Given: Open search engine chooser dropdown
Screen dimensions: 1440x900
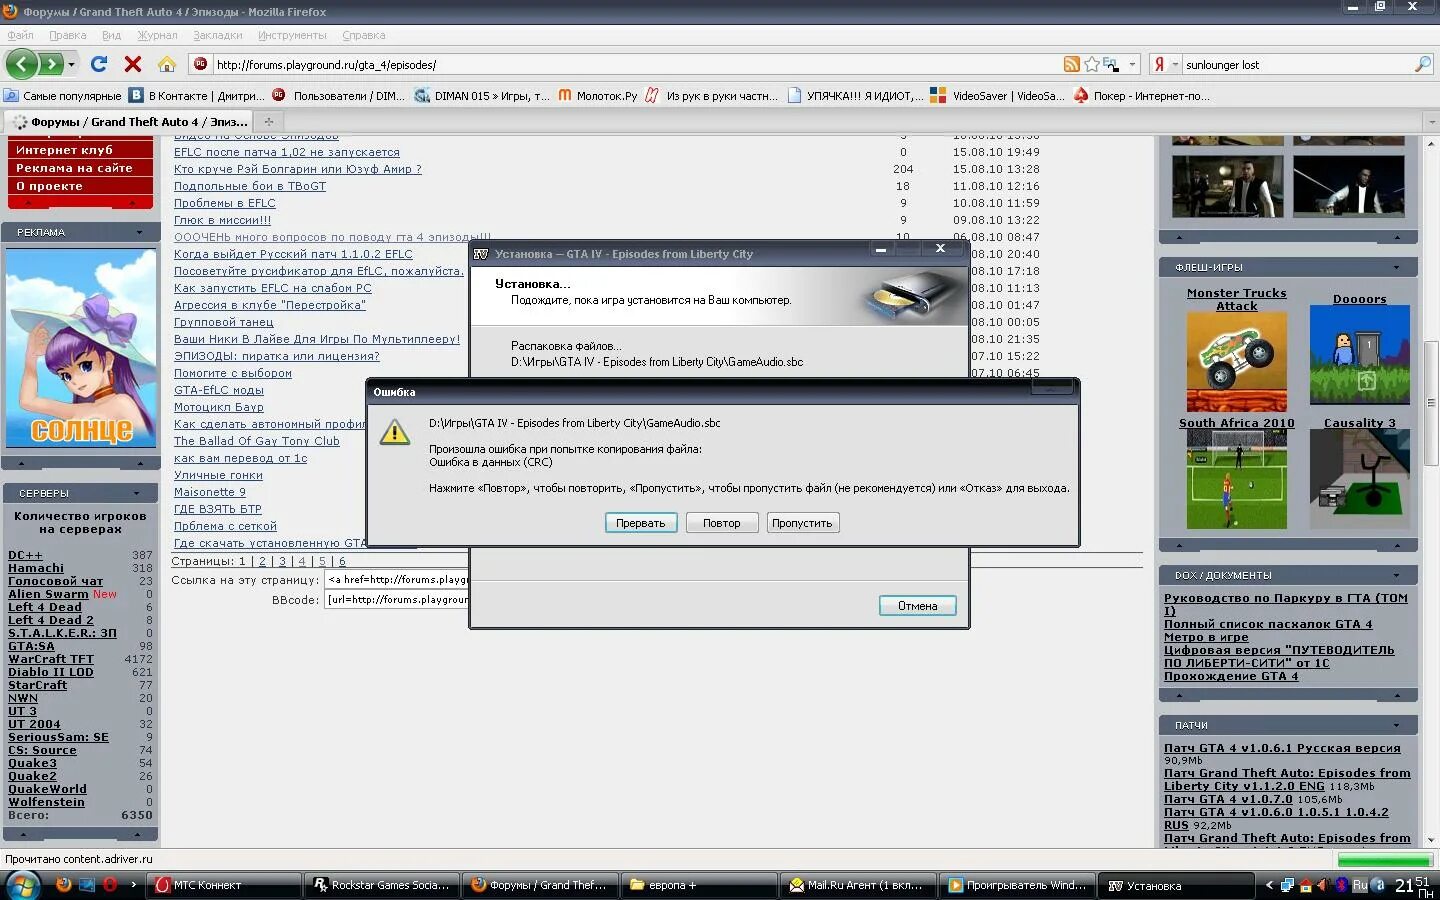Looking at the screenshot, I should (x=1175, y=64).
